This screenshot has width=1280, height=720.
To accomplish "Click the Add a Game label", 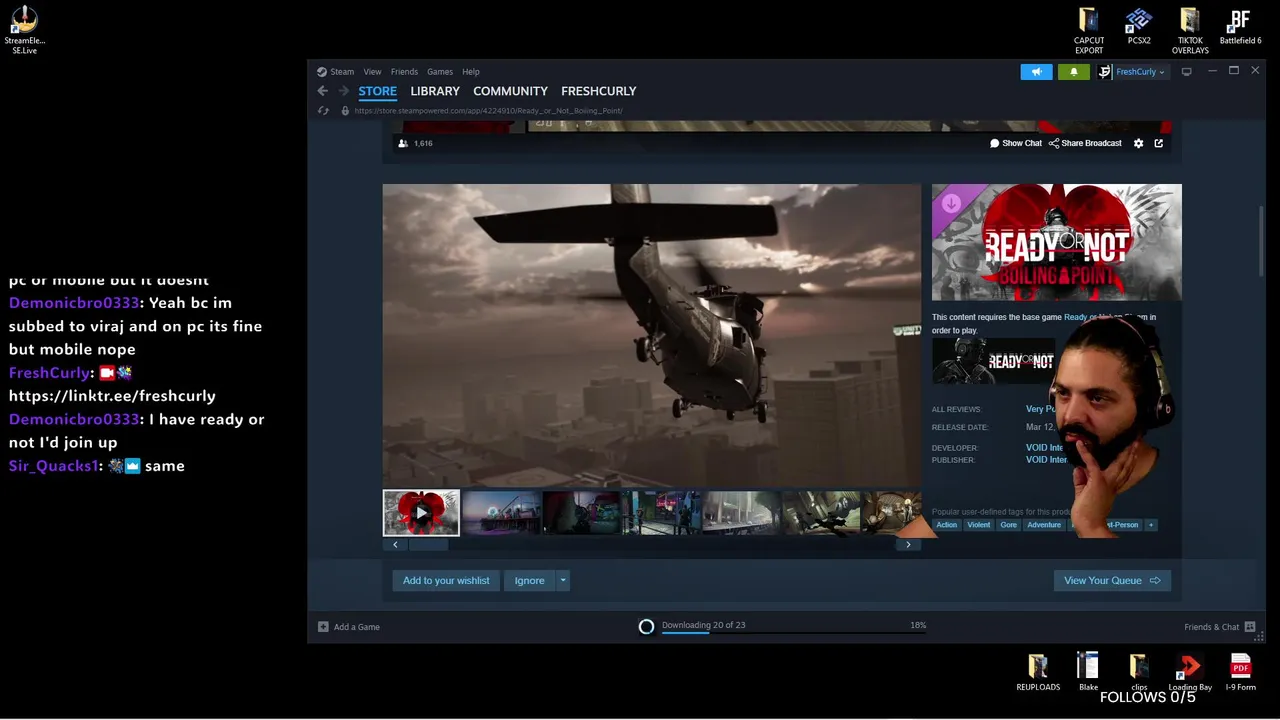I will tap(357, 627).
